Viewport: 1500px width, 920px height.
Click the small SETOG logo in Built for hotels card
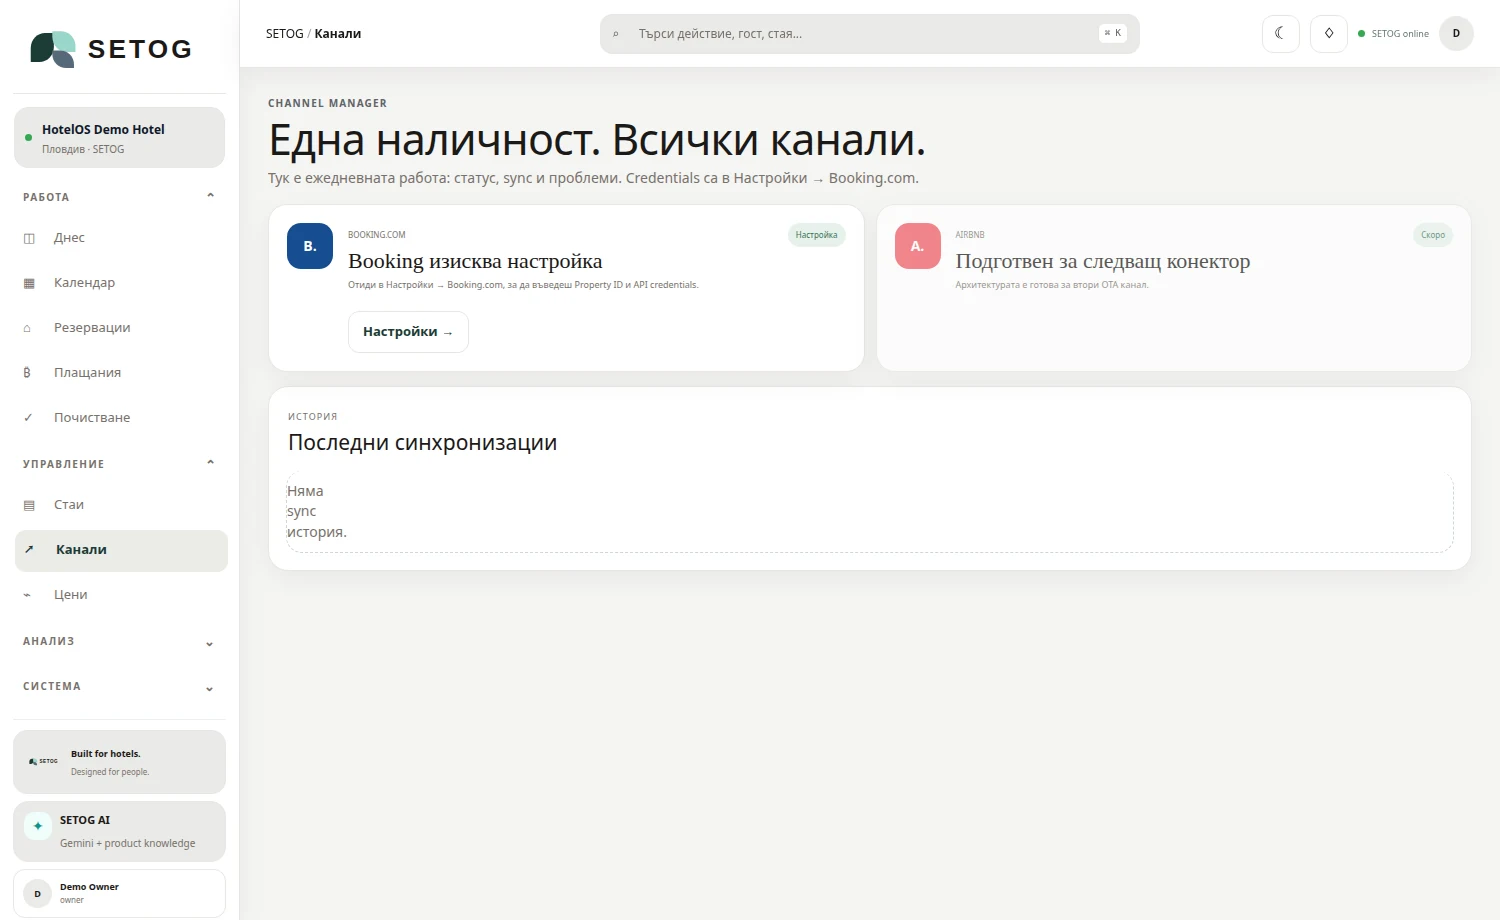click(x=43, y=762)
